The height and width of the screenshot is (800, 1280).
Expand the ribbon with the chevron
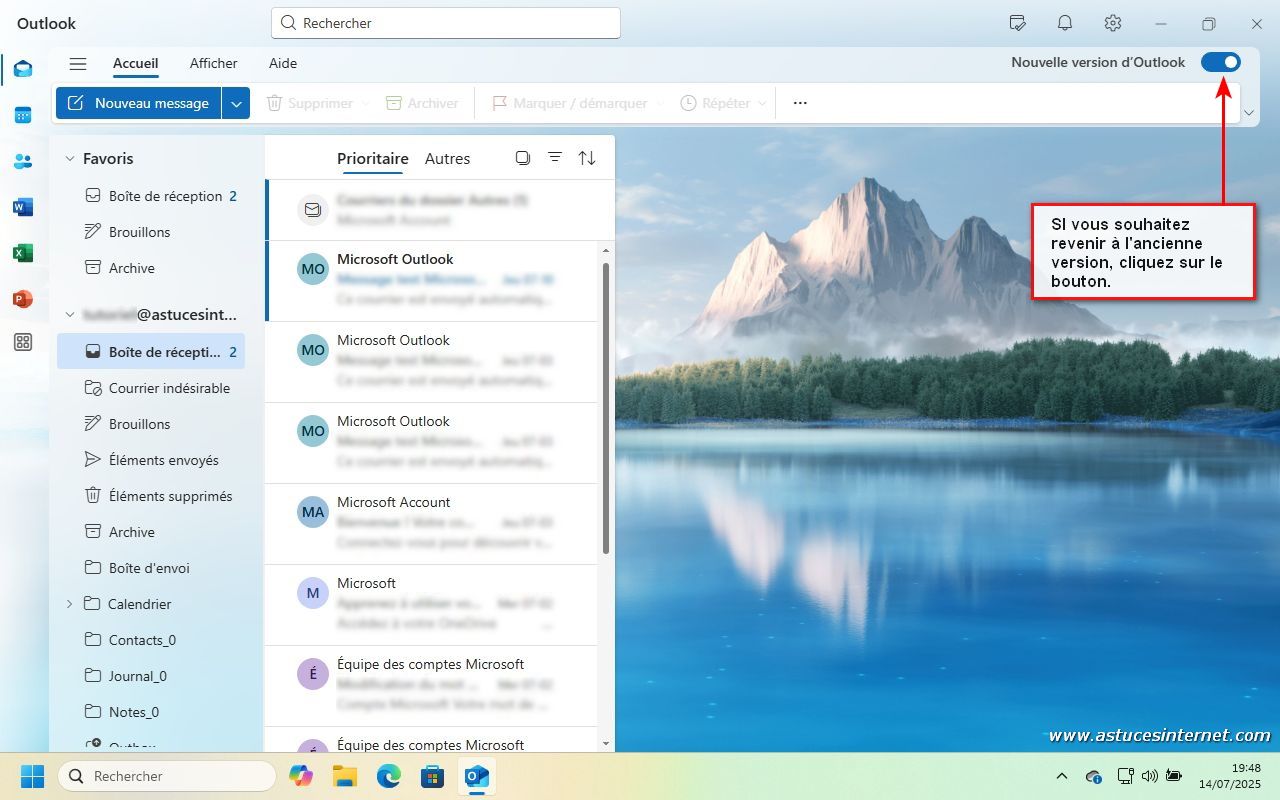1248,113
